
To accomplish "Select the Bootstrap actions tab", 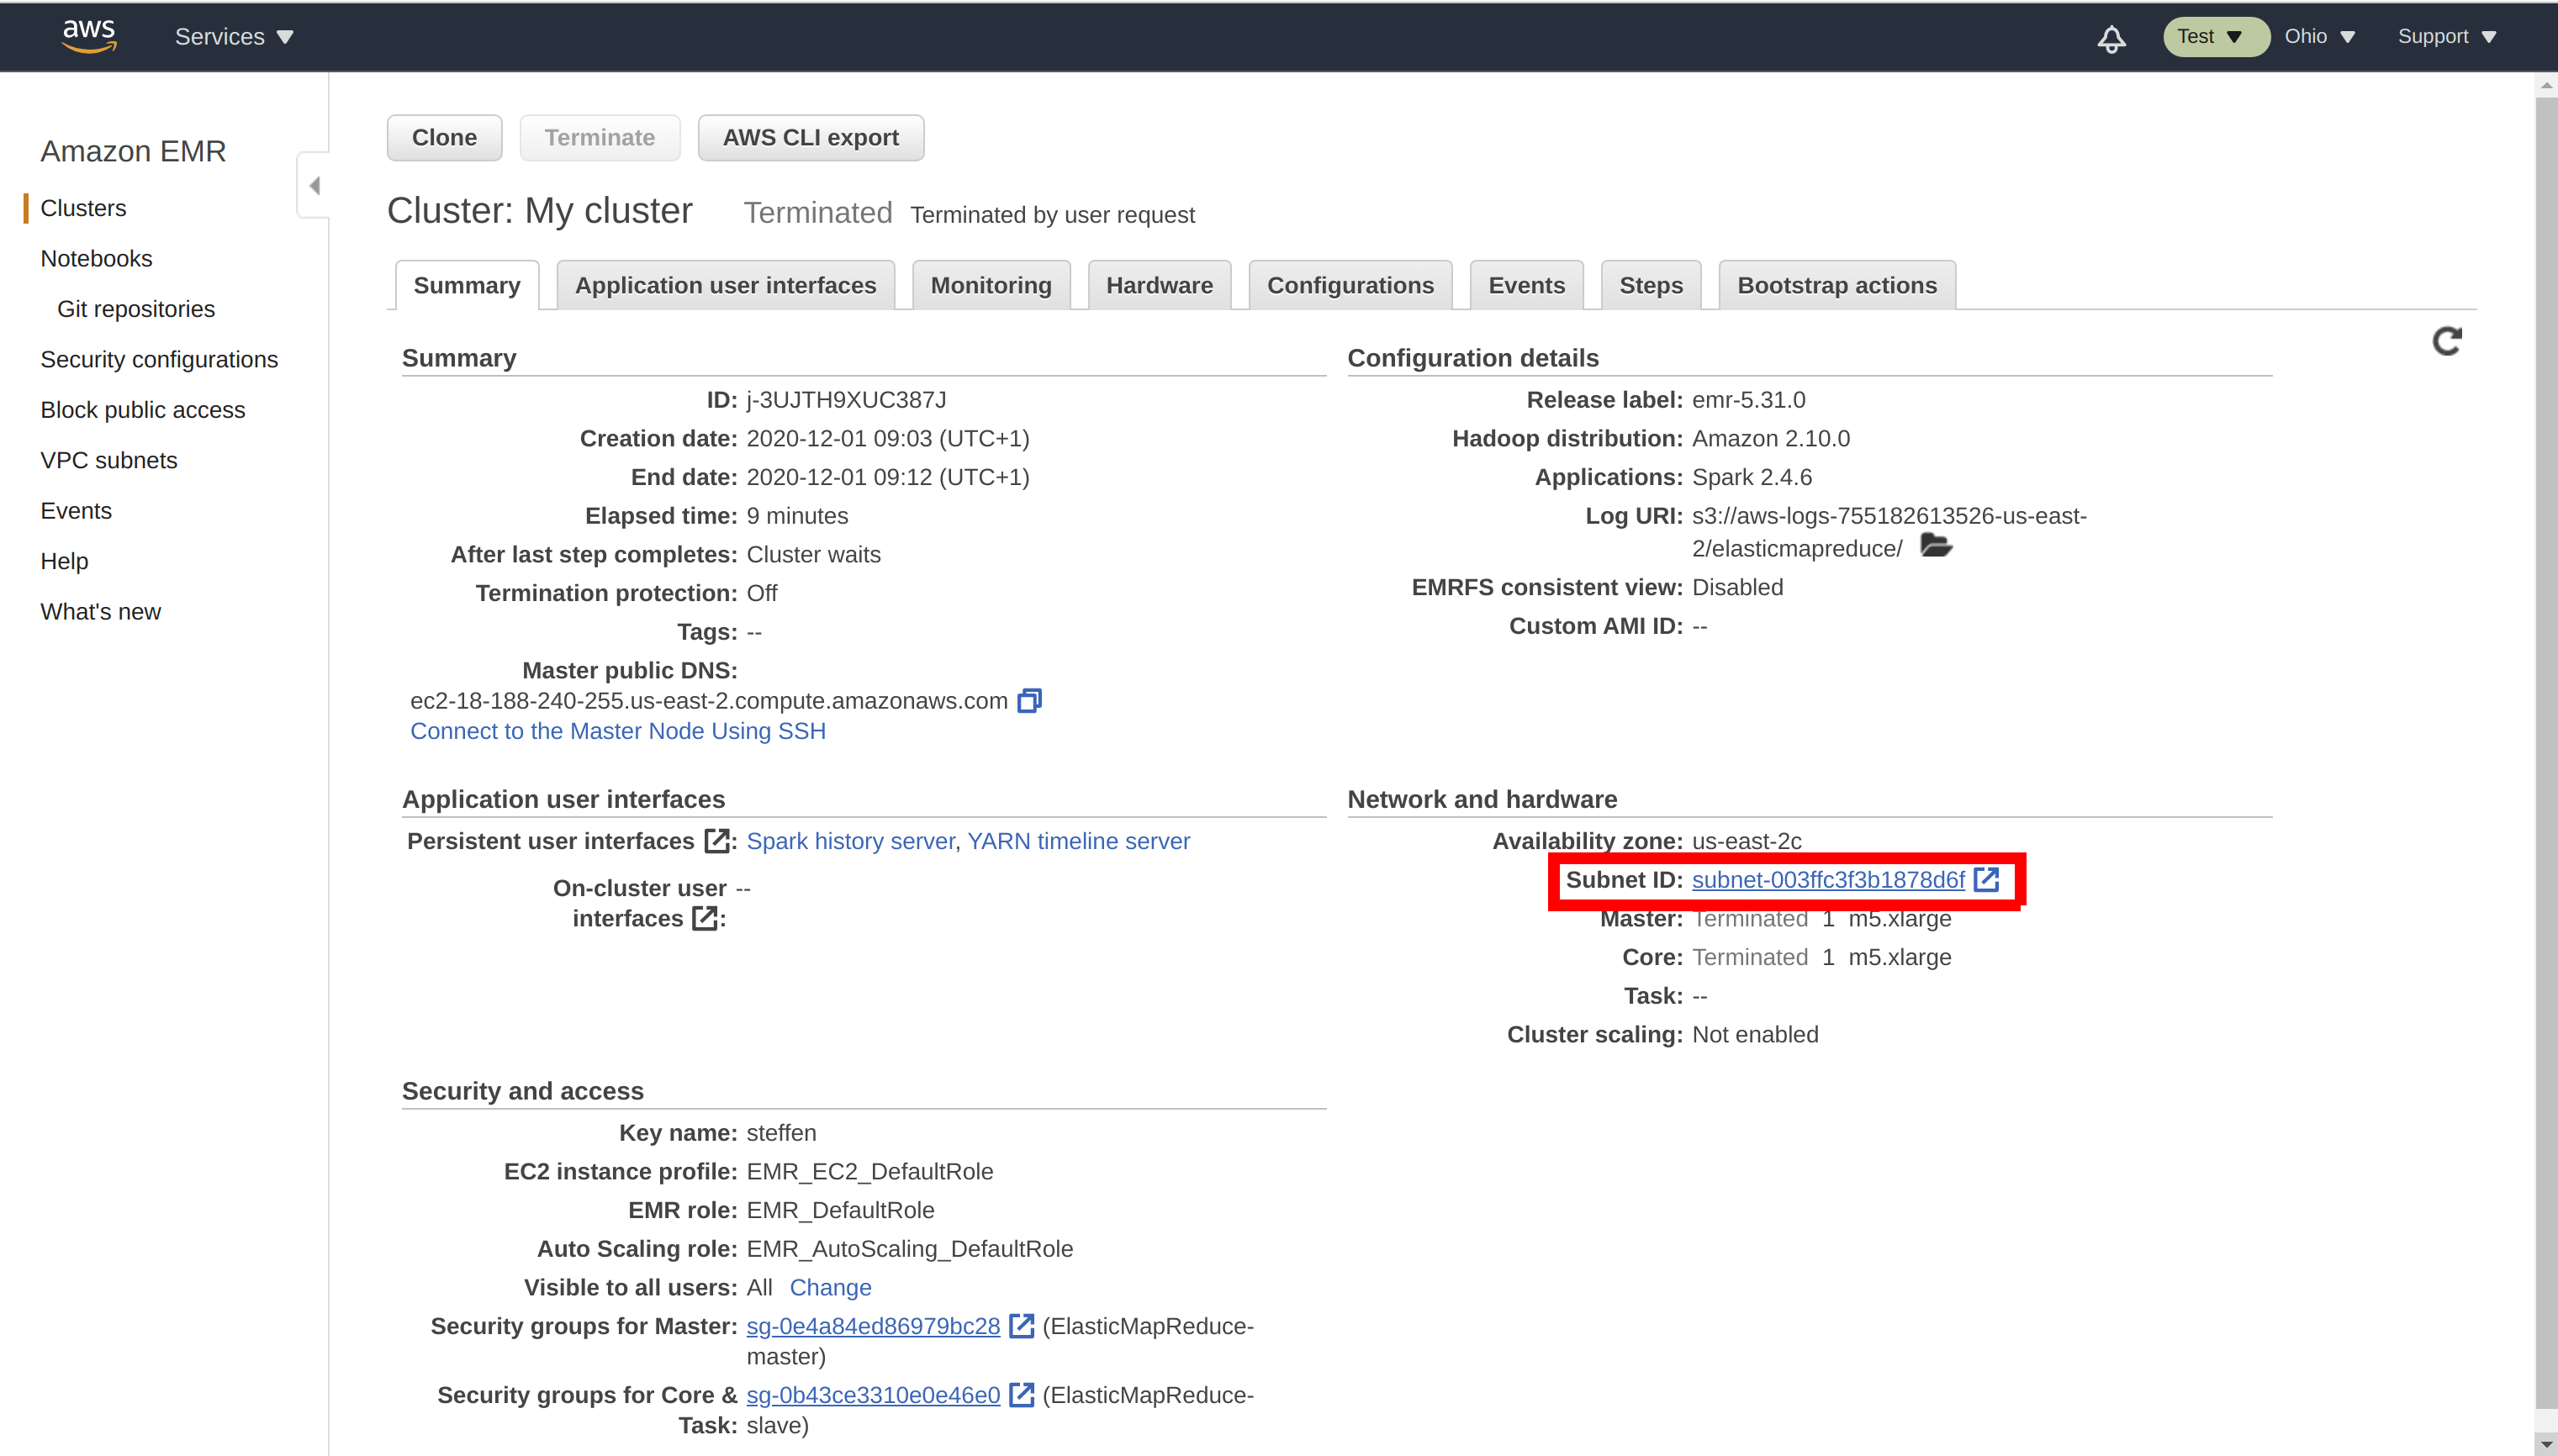I will coord(1836,284).
